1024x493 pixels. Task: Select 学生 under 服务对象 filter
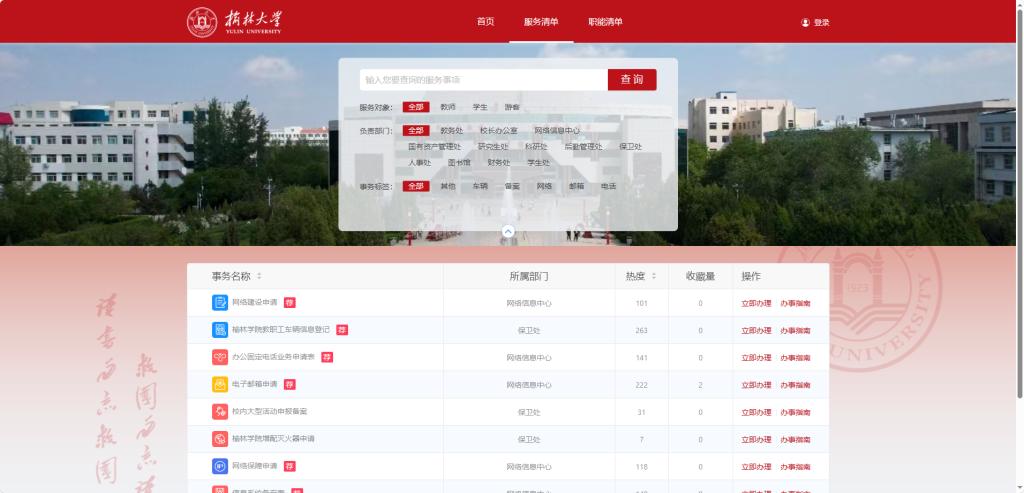click(480, 107)
